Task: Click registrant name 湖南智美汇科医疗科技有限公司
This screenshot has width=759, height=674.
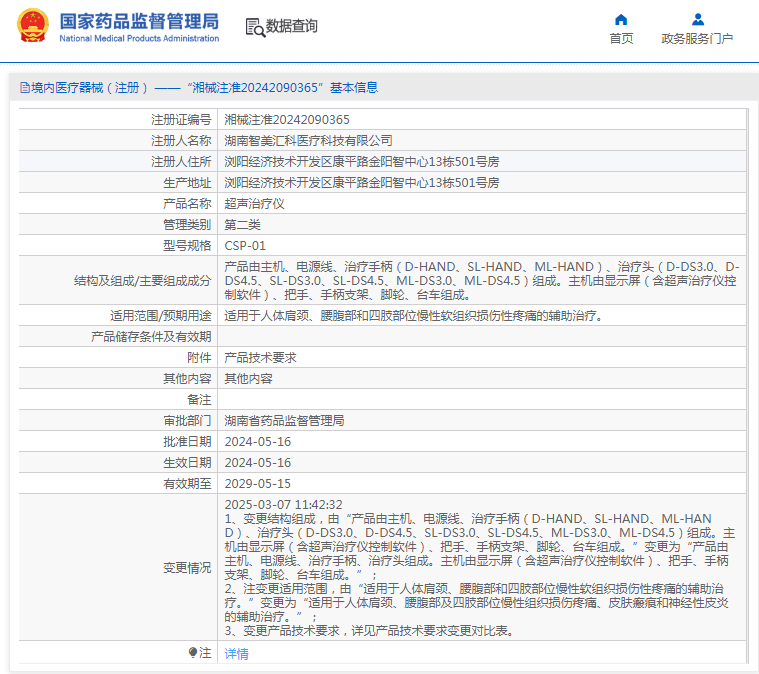Action: 308,140
